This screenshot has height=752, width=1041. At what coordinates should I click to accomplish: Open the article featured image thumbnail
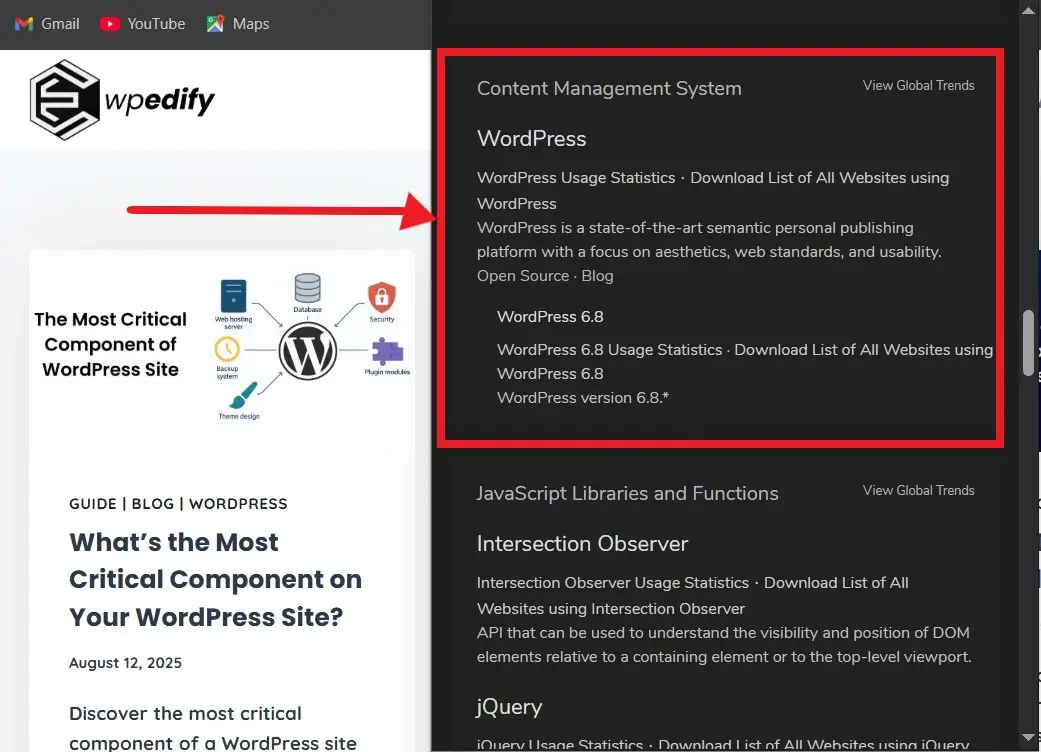[x=222, y=347]
